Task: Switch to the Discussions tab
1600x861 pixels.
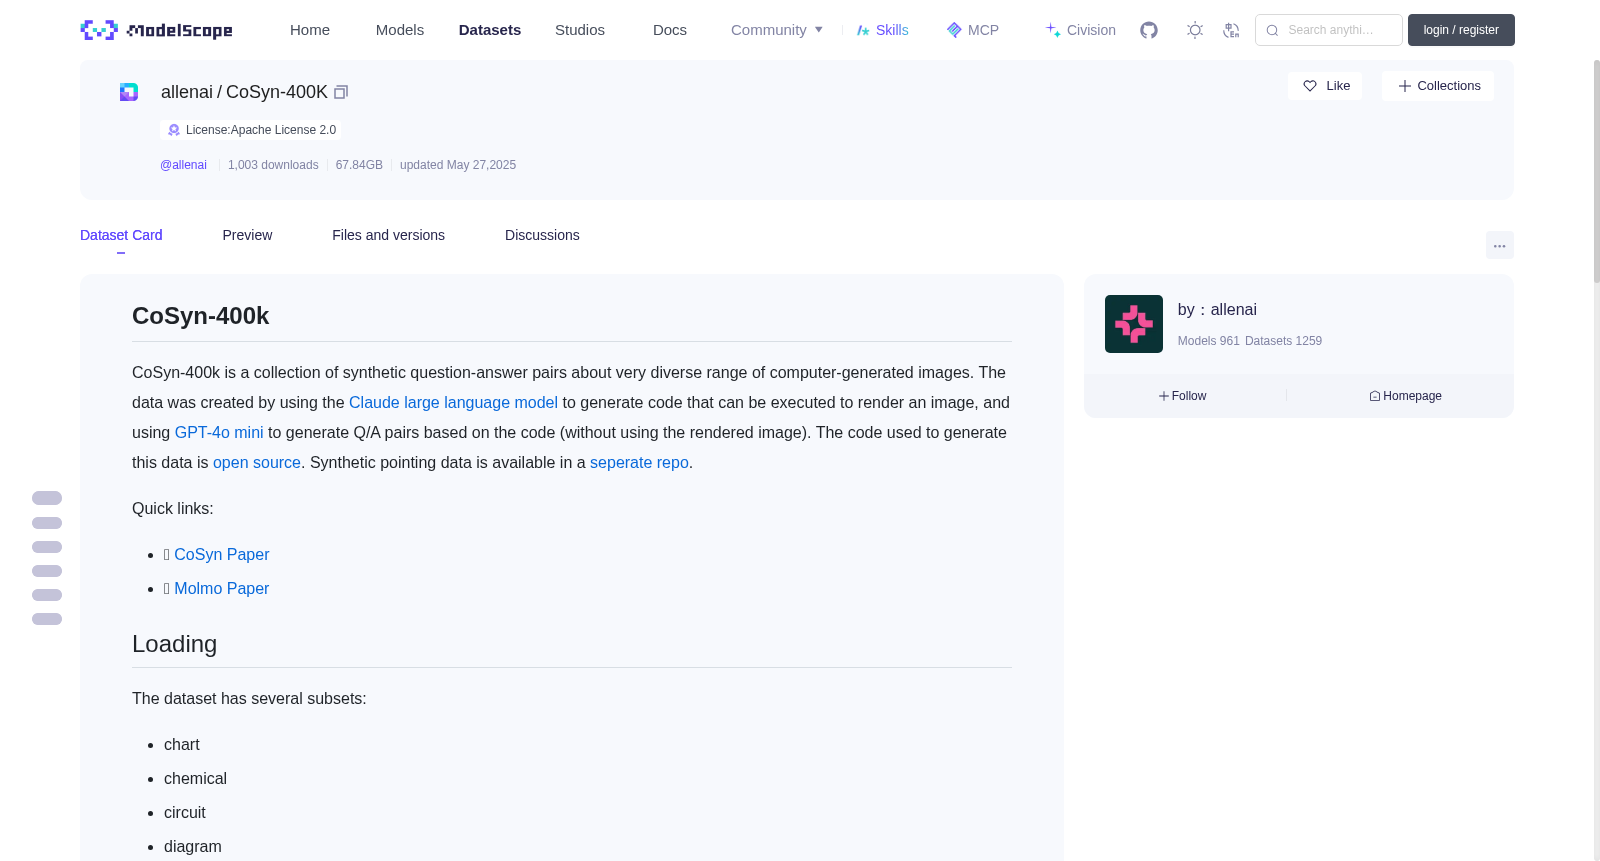Action: point(542,235)
